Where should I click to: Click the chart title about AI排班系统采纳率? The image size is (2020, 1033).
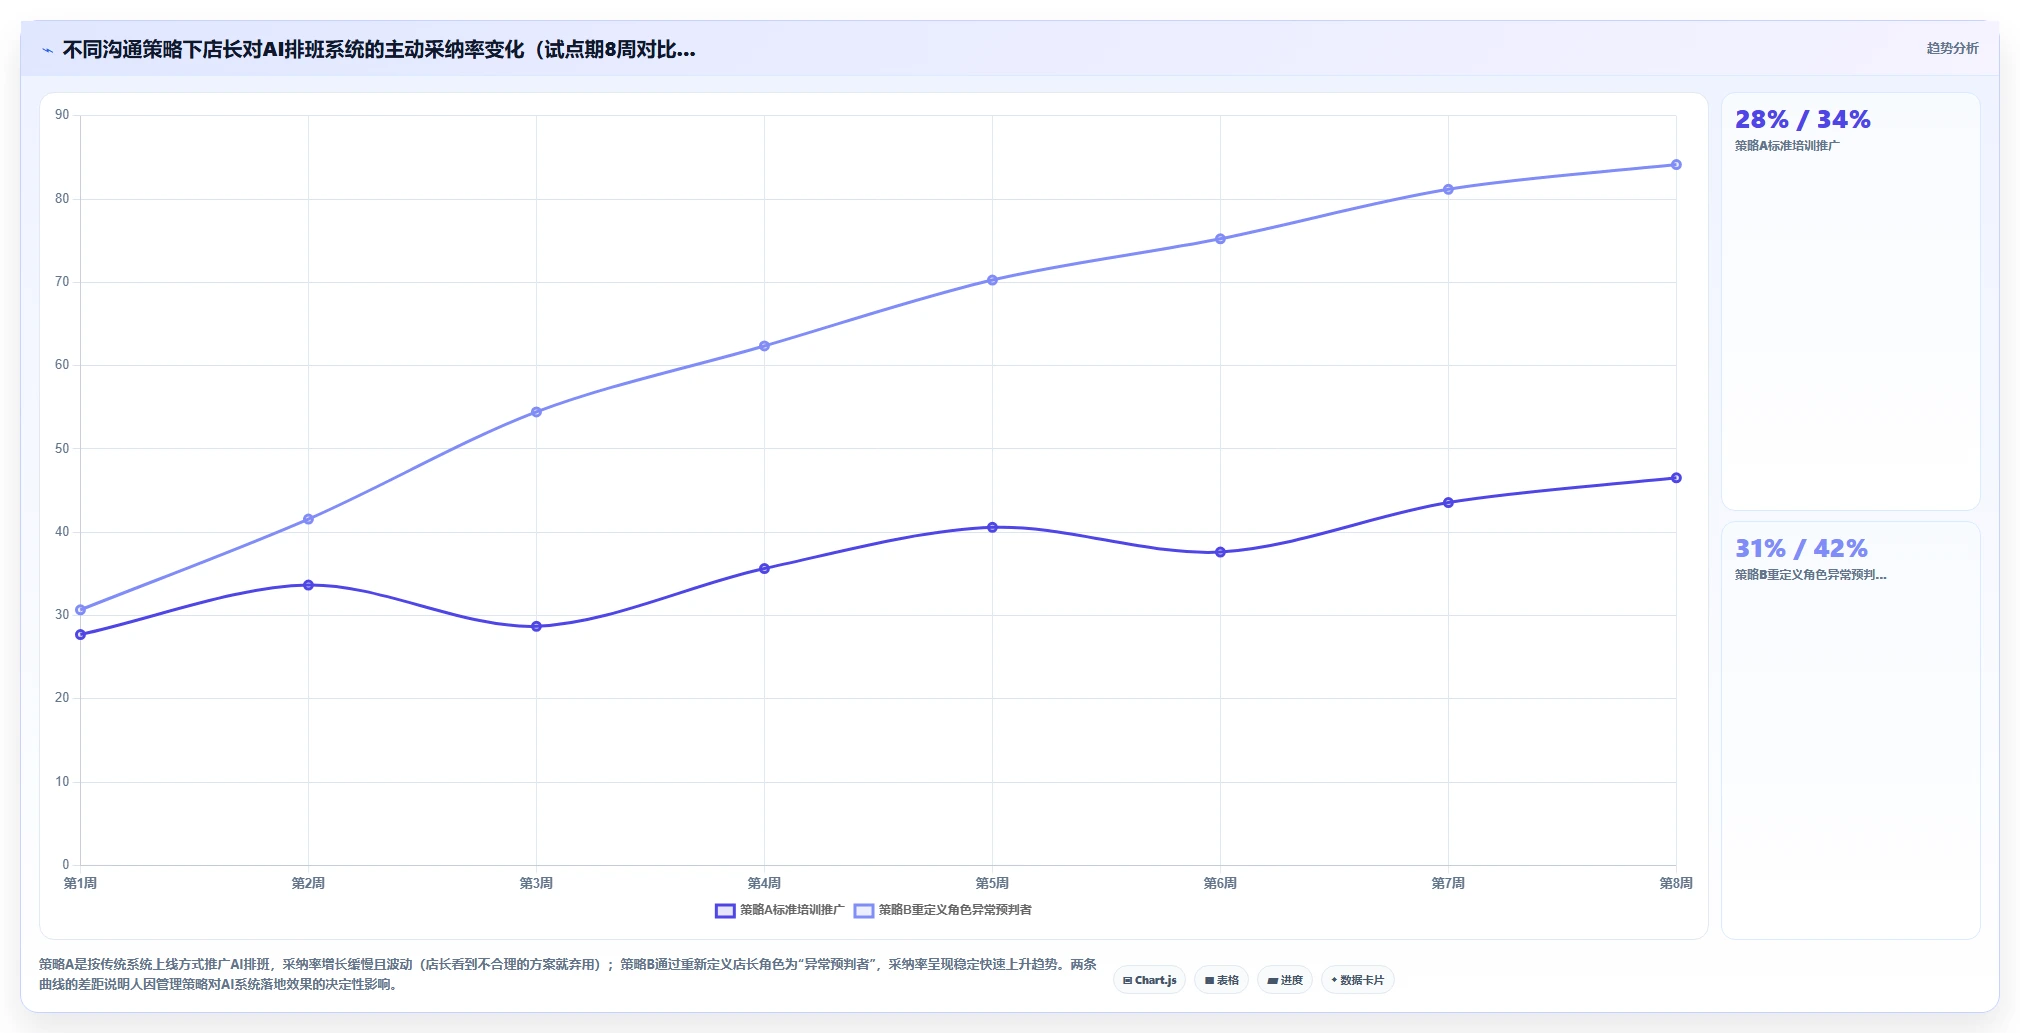(x=379, y=50)
